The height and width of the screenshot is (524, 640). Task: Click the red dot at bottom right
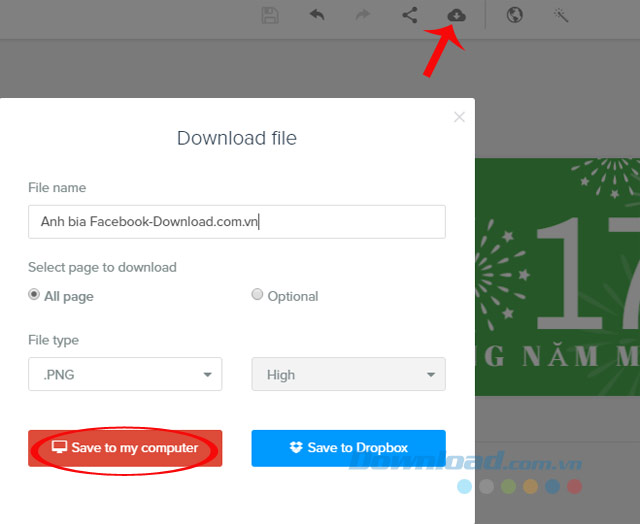574,487
